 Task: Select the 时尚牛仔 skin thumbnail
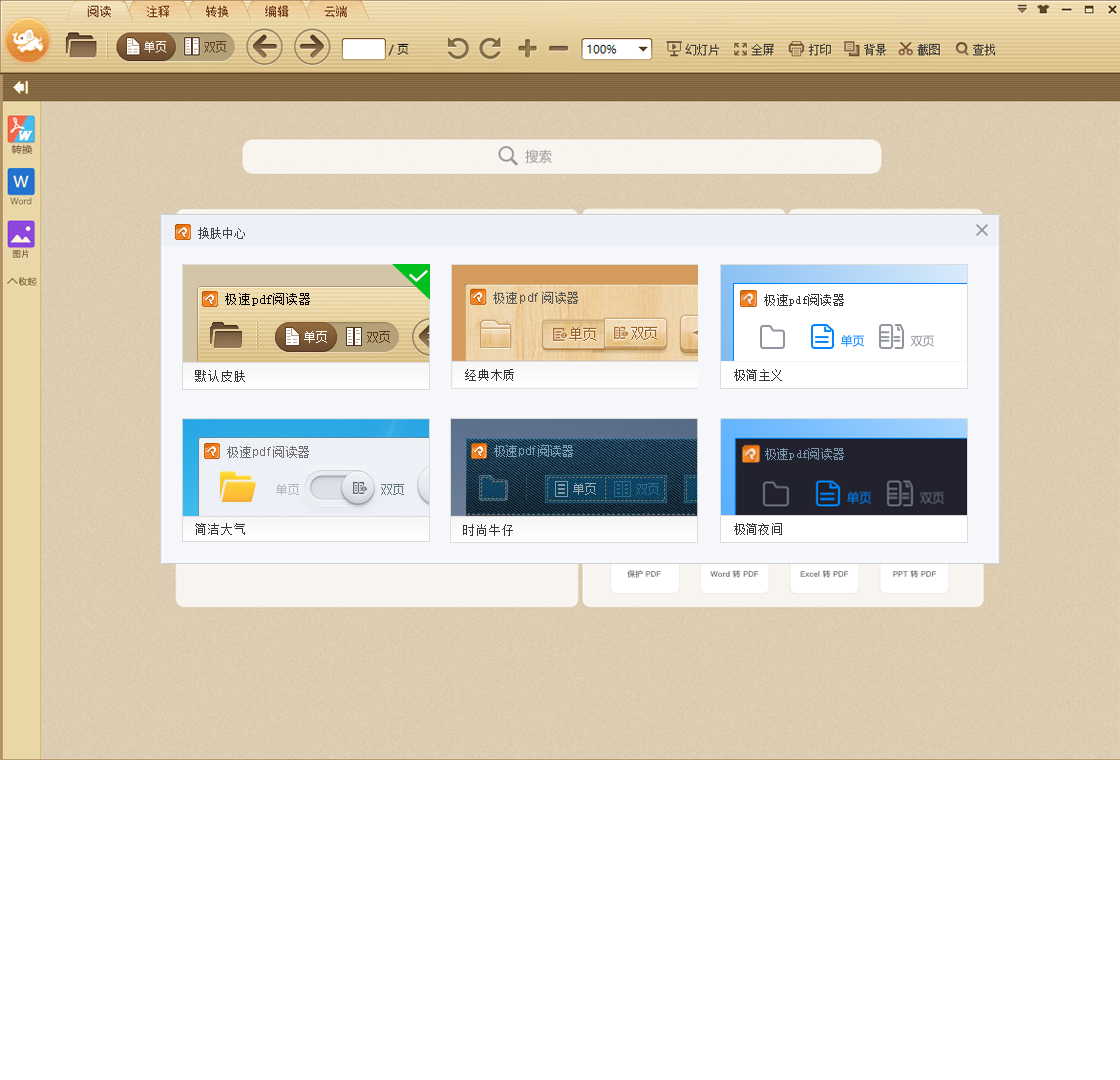click(x=574, y=480)
